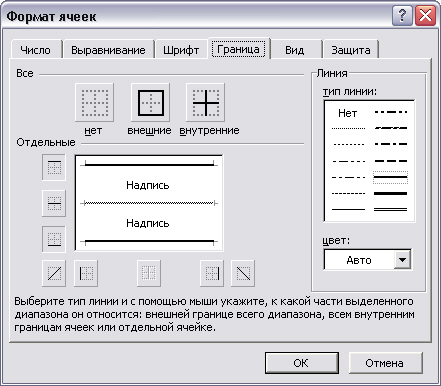The image size is (441, 386).
Task: Select the 'Граница' tab
Action: [x=239, y=49]
